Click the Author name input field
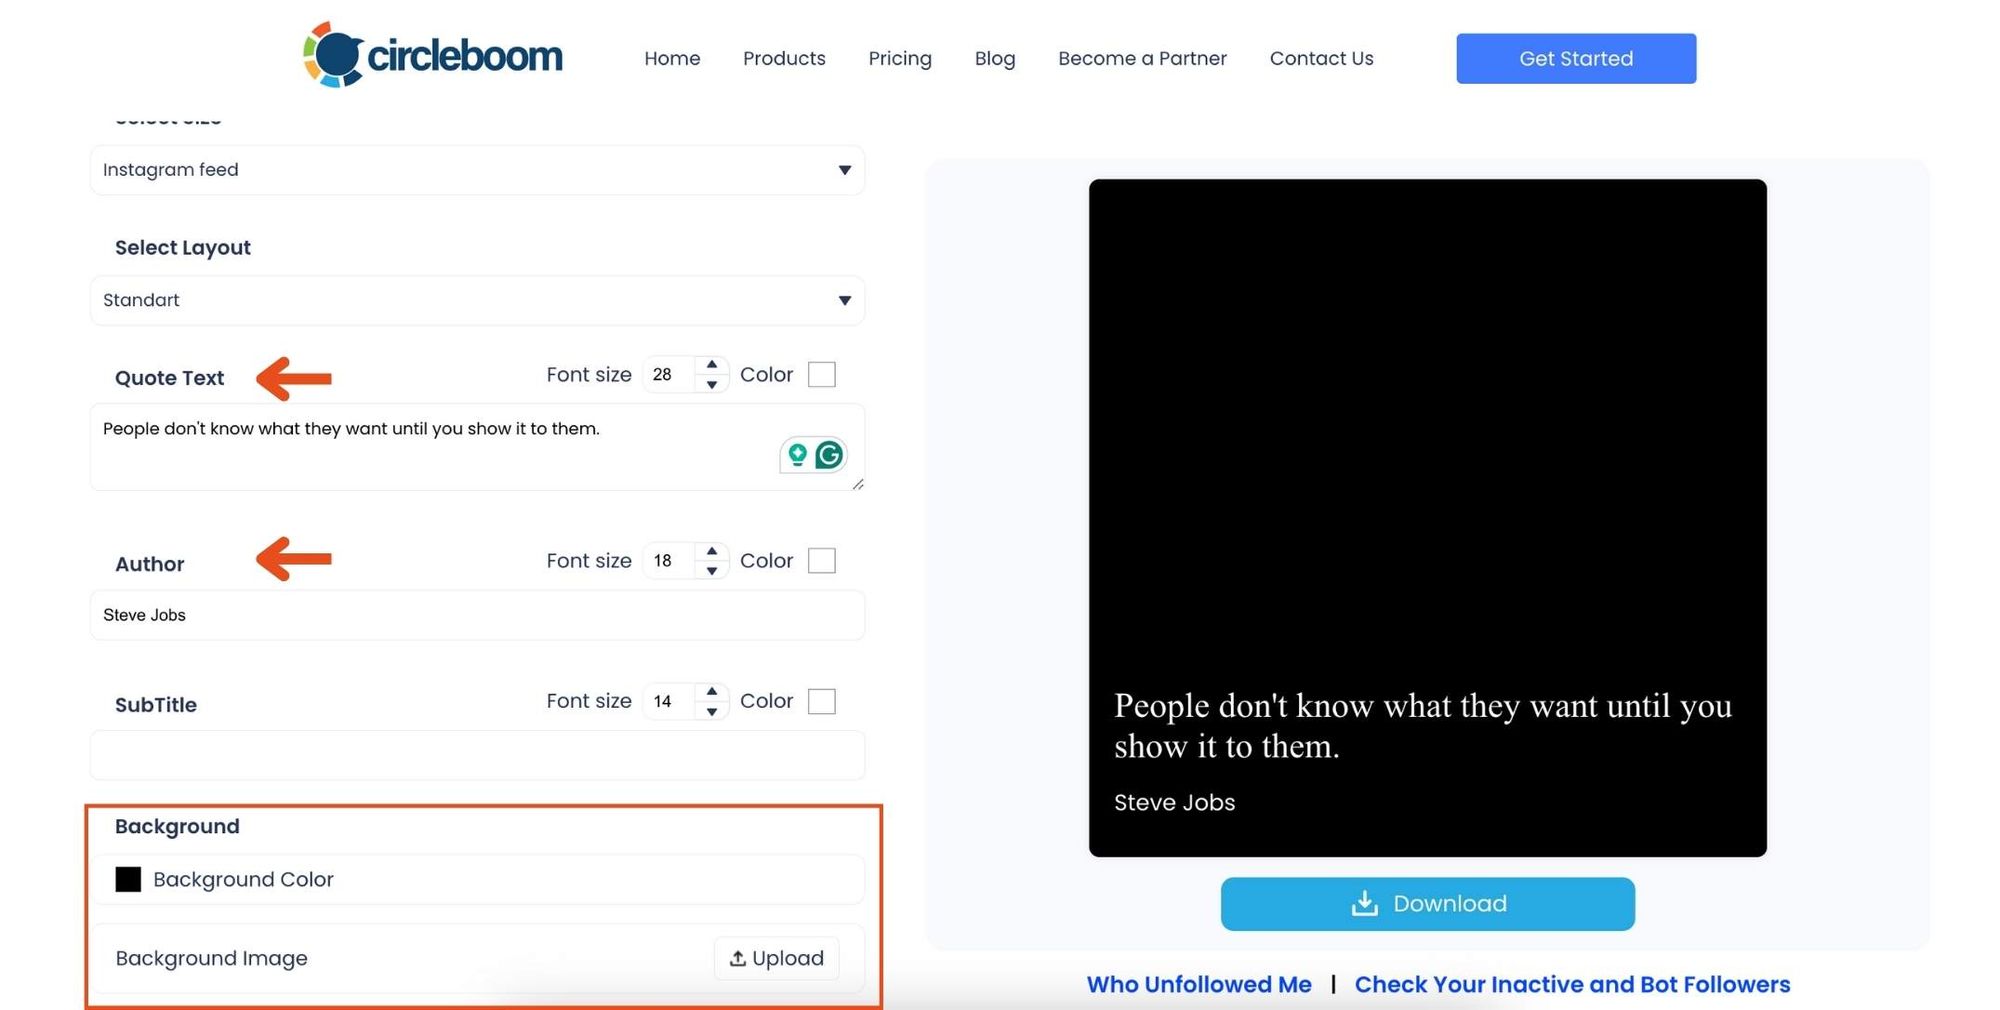2000x1010 pixels. pos(477,615)
